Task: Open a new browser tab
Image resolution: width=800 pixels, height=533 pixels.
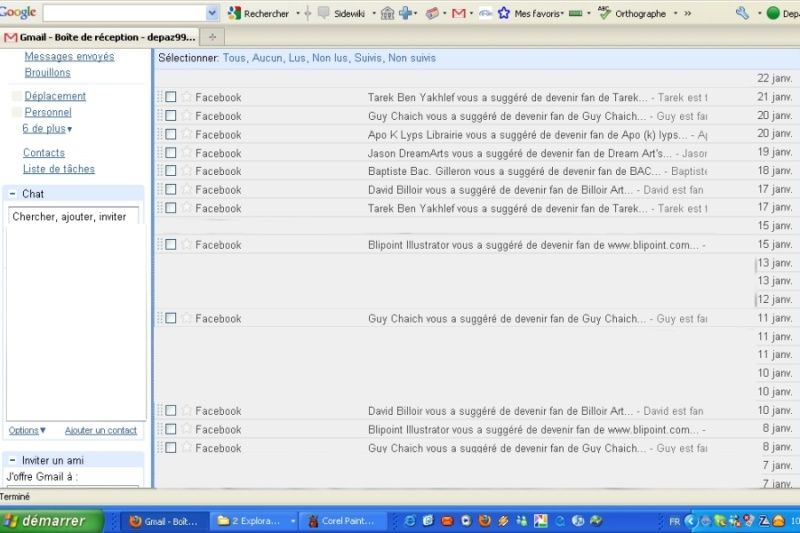Action: [x=212, y=37]
